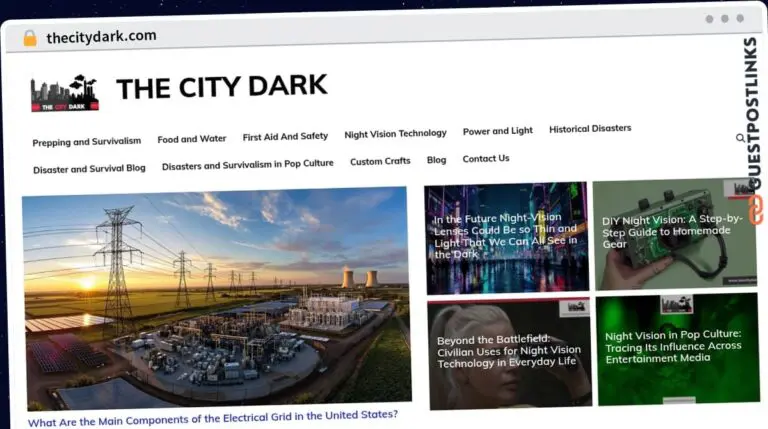Navigate to Historical Disasters page
This screenshot has height=429, width=768.
pos(590,128)
